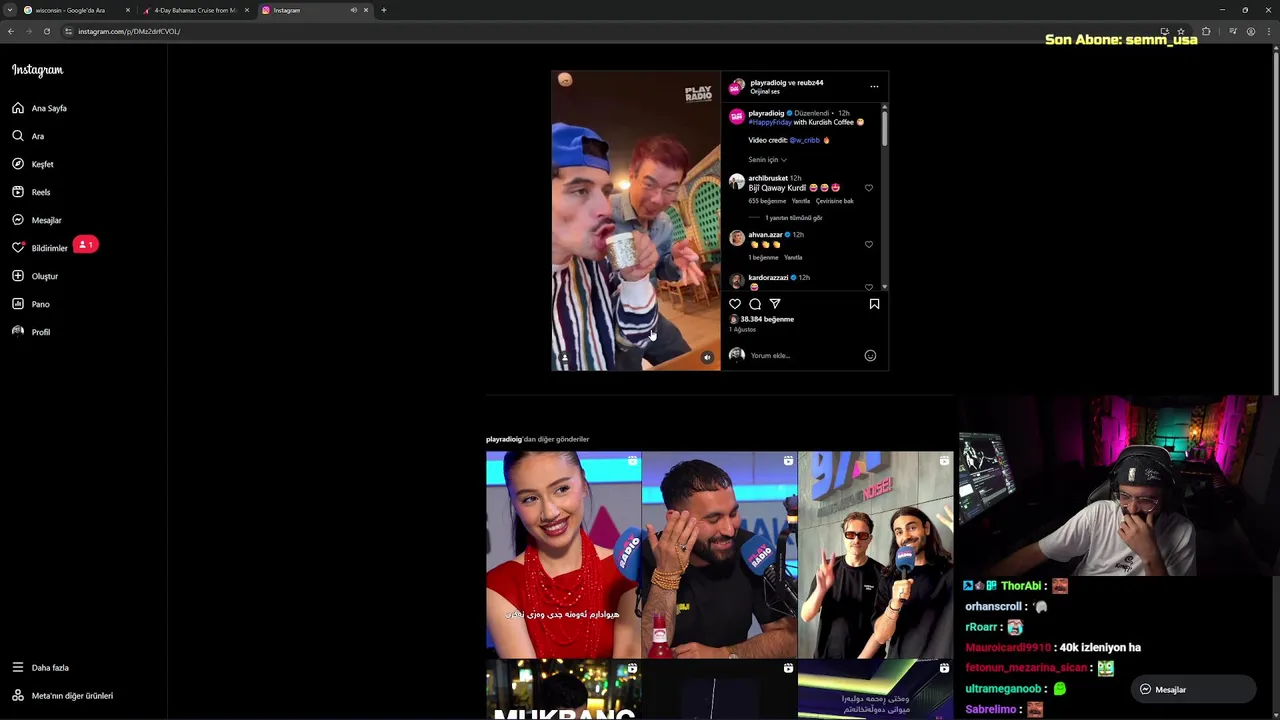
Task: Bookmark page with star icon
Action: [1182, 31]
